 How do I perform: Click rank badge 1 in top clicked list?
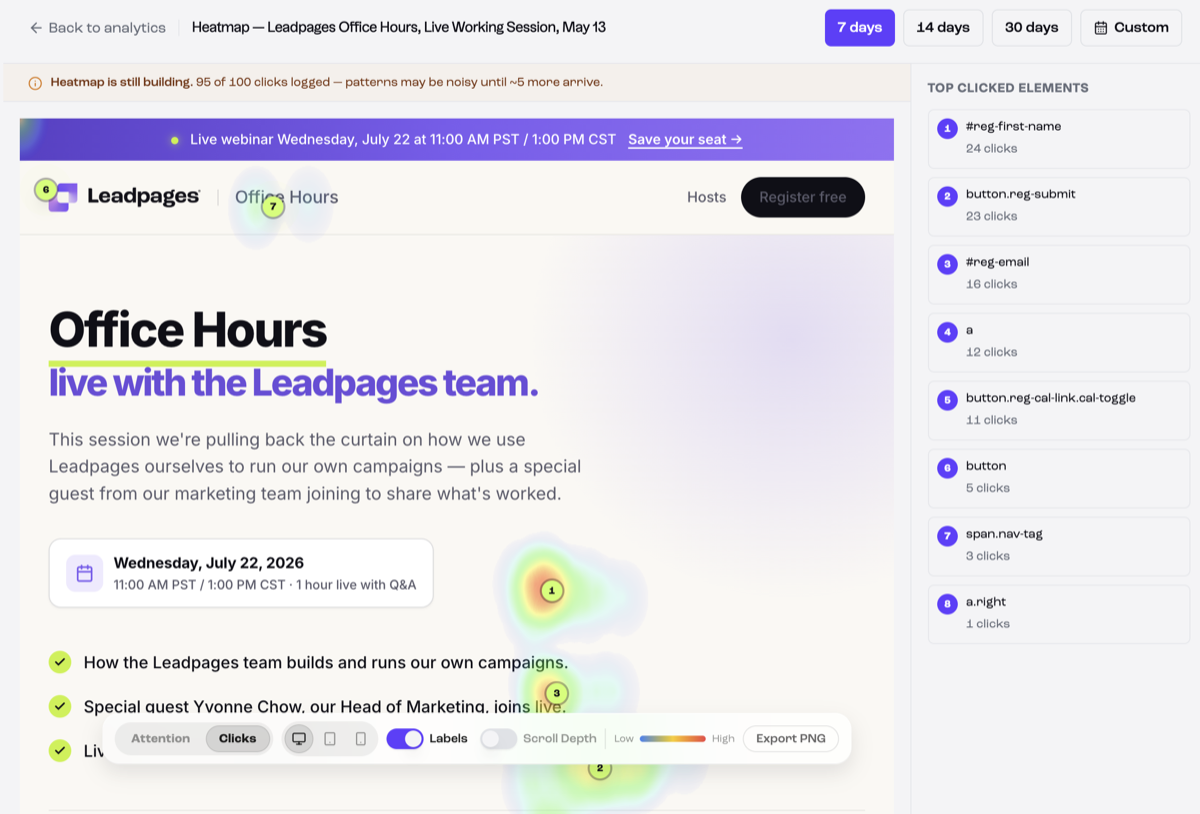(x=947, y=128)
